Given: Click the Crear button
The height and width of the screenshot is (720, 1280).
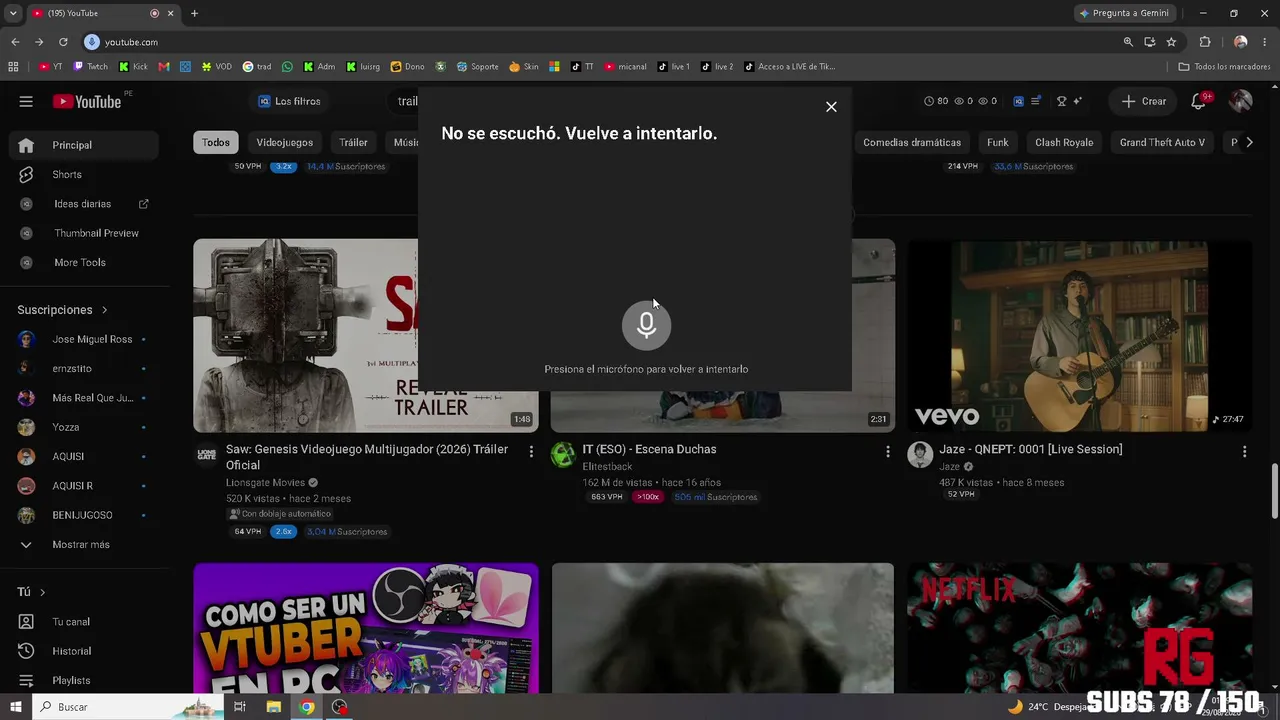Looking at the screenshot, I should pyautogui.click(x=1144, y=101).
